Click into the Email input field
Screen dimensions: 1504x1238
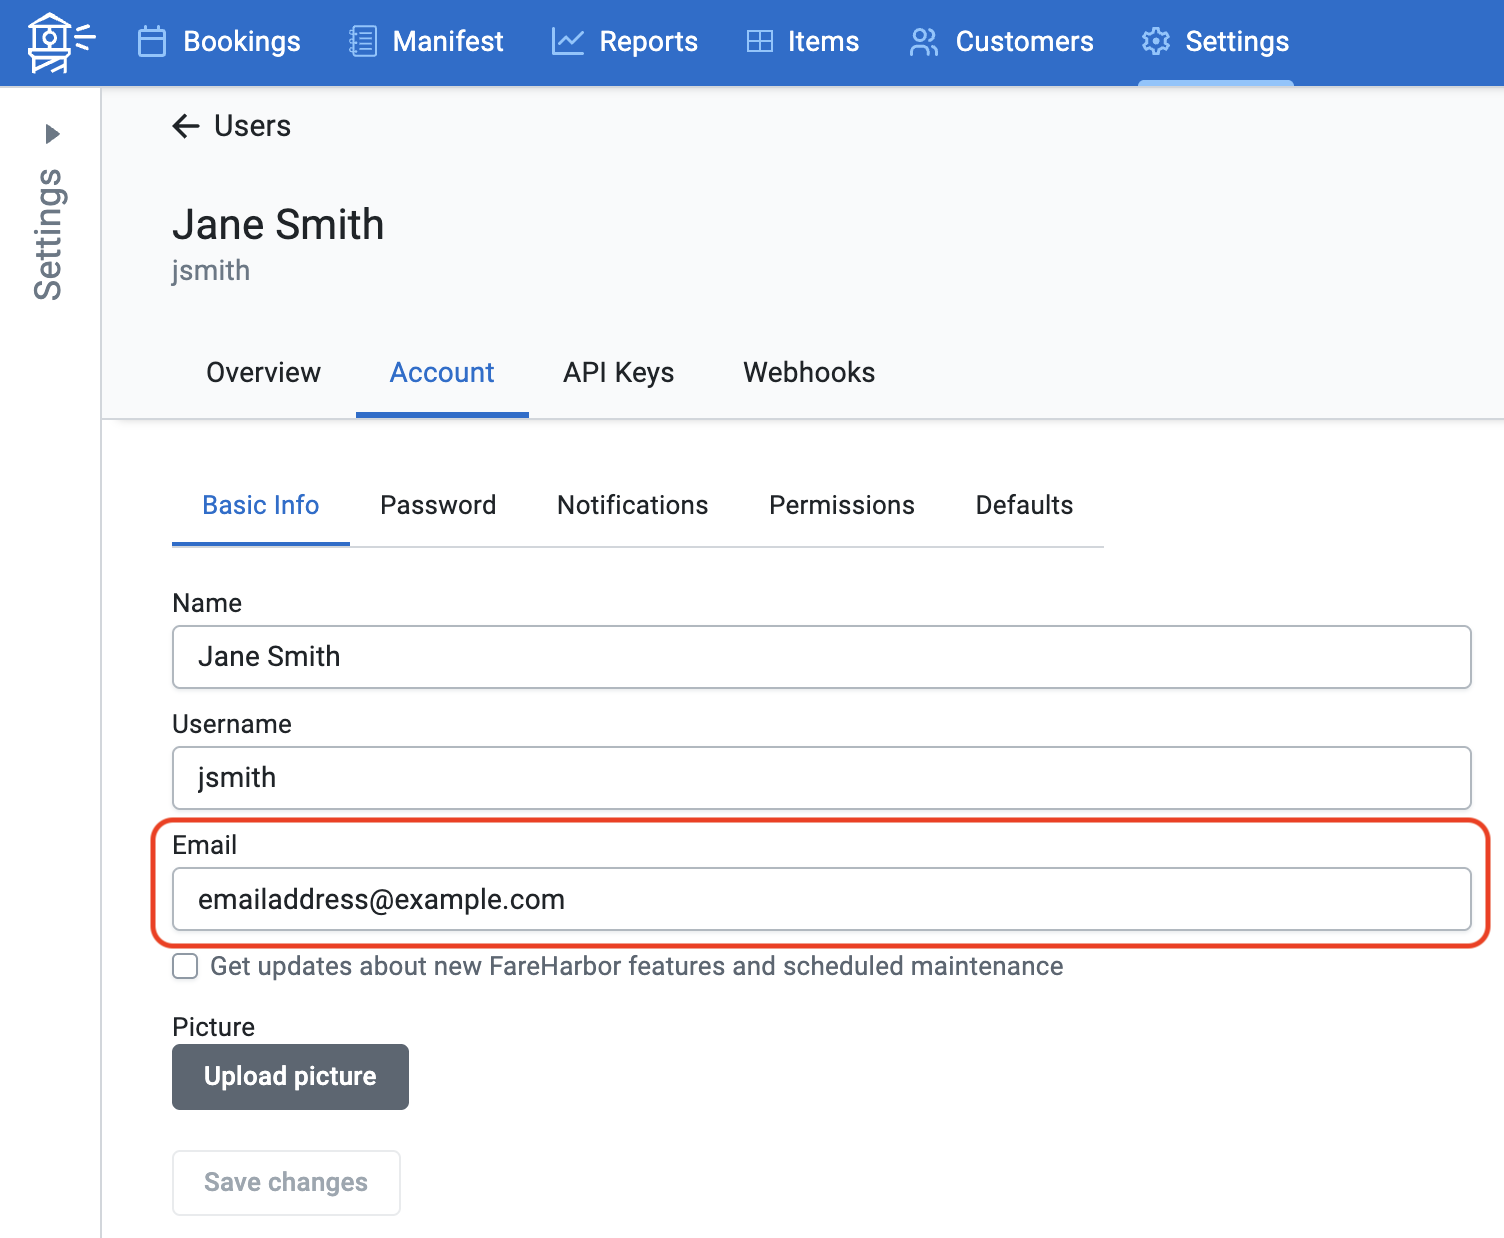pos(820,899)
